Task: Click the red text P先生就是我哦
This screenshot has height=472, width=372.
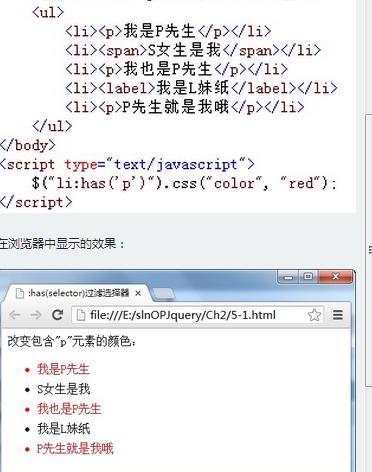Action: [x=75, y=449]
